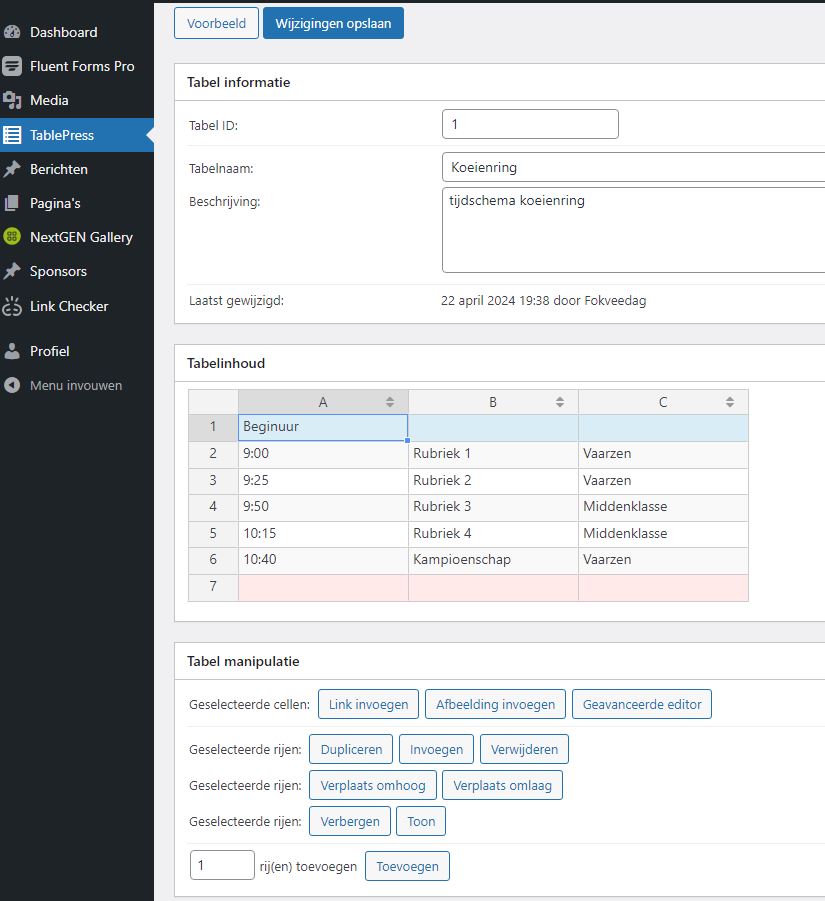Save with Wijzigingen opslaan button
Screen dimensions: 825x901
pos(333,24)
